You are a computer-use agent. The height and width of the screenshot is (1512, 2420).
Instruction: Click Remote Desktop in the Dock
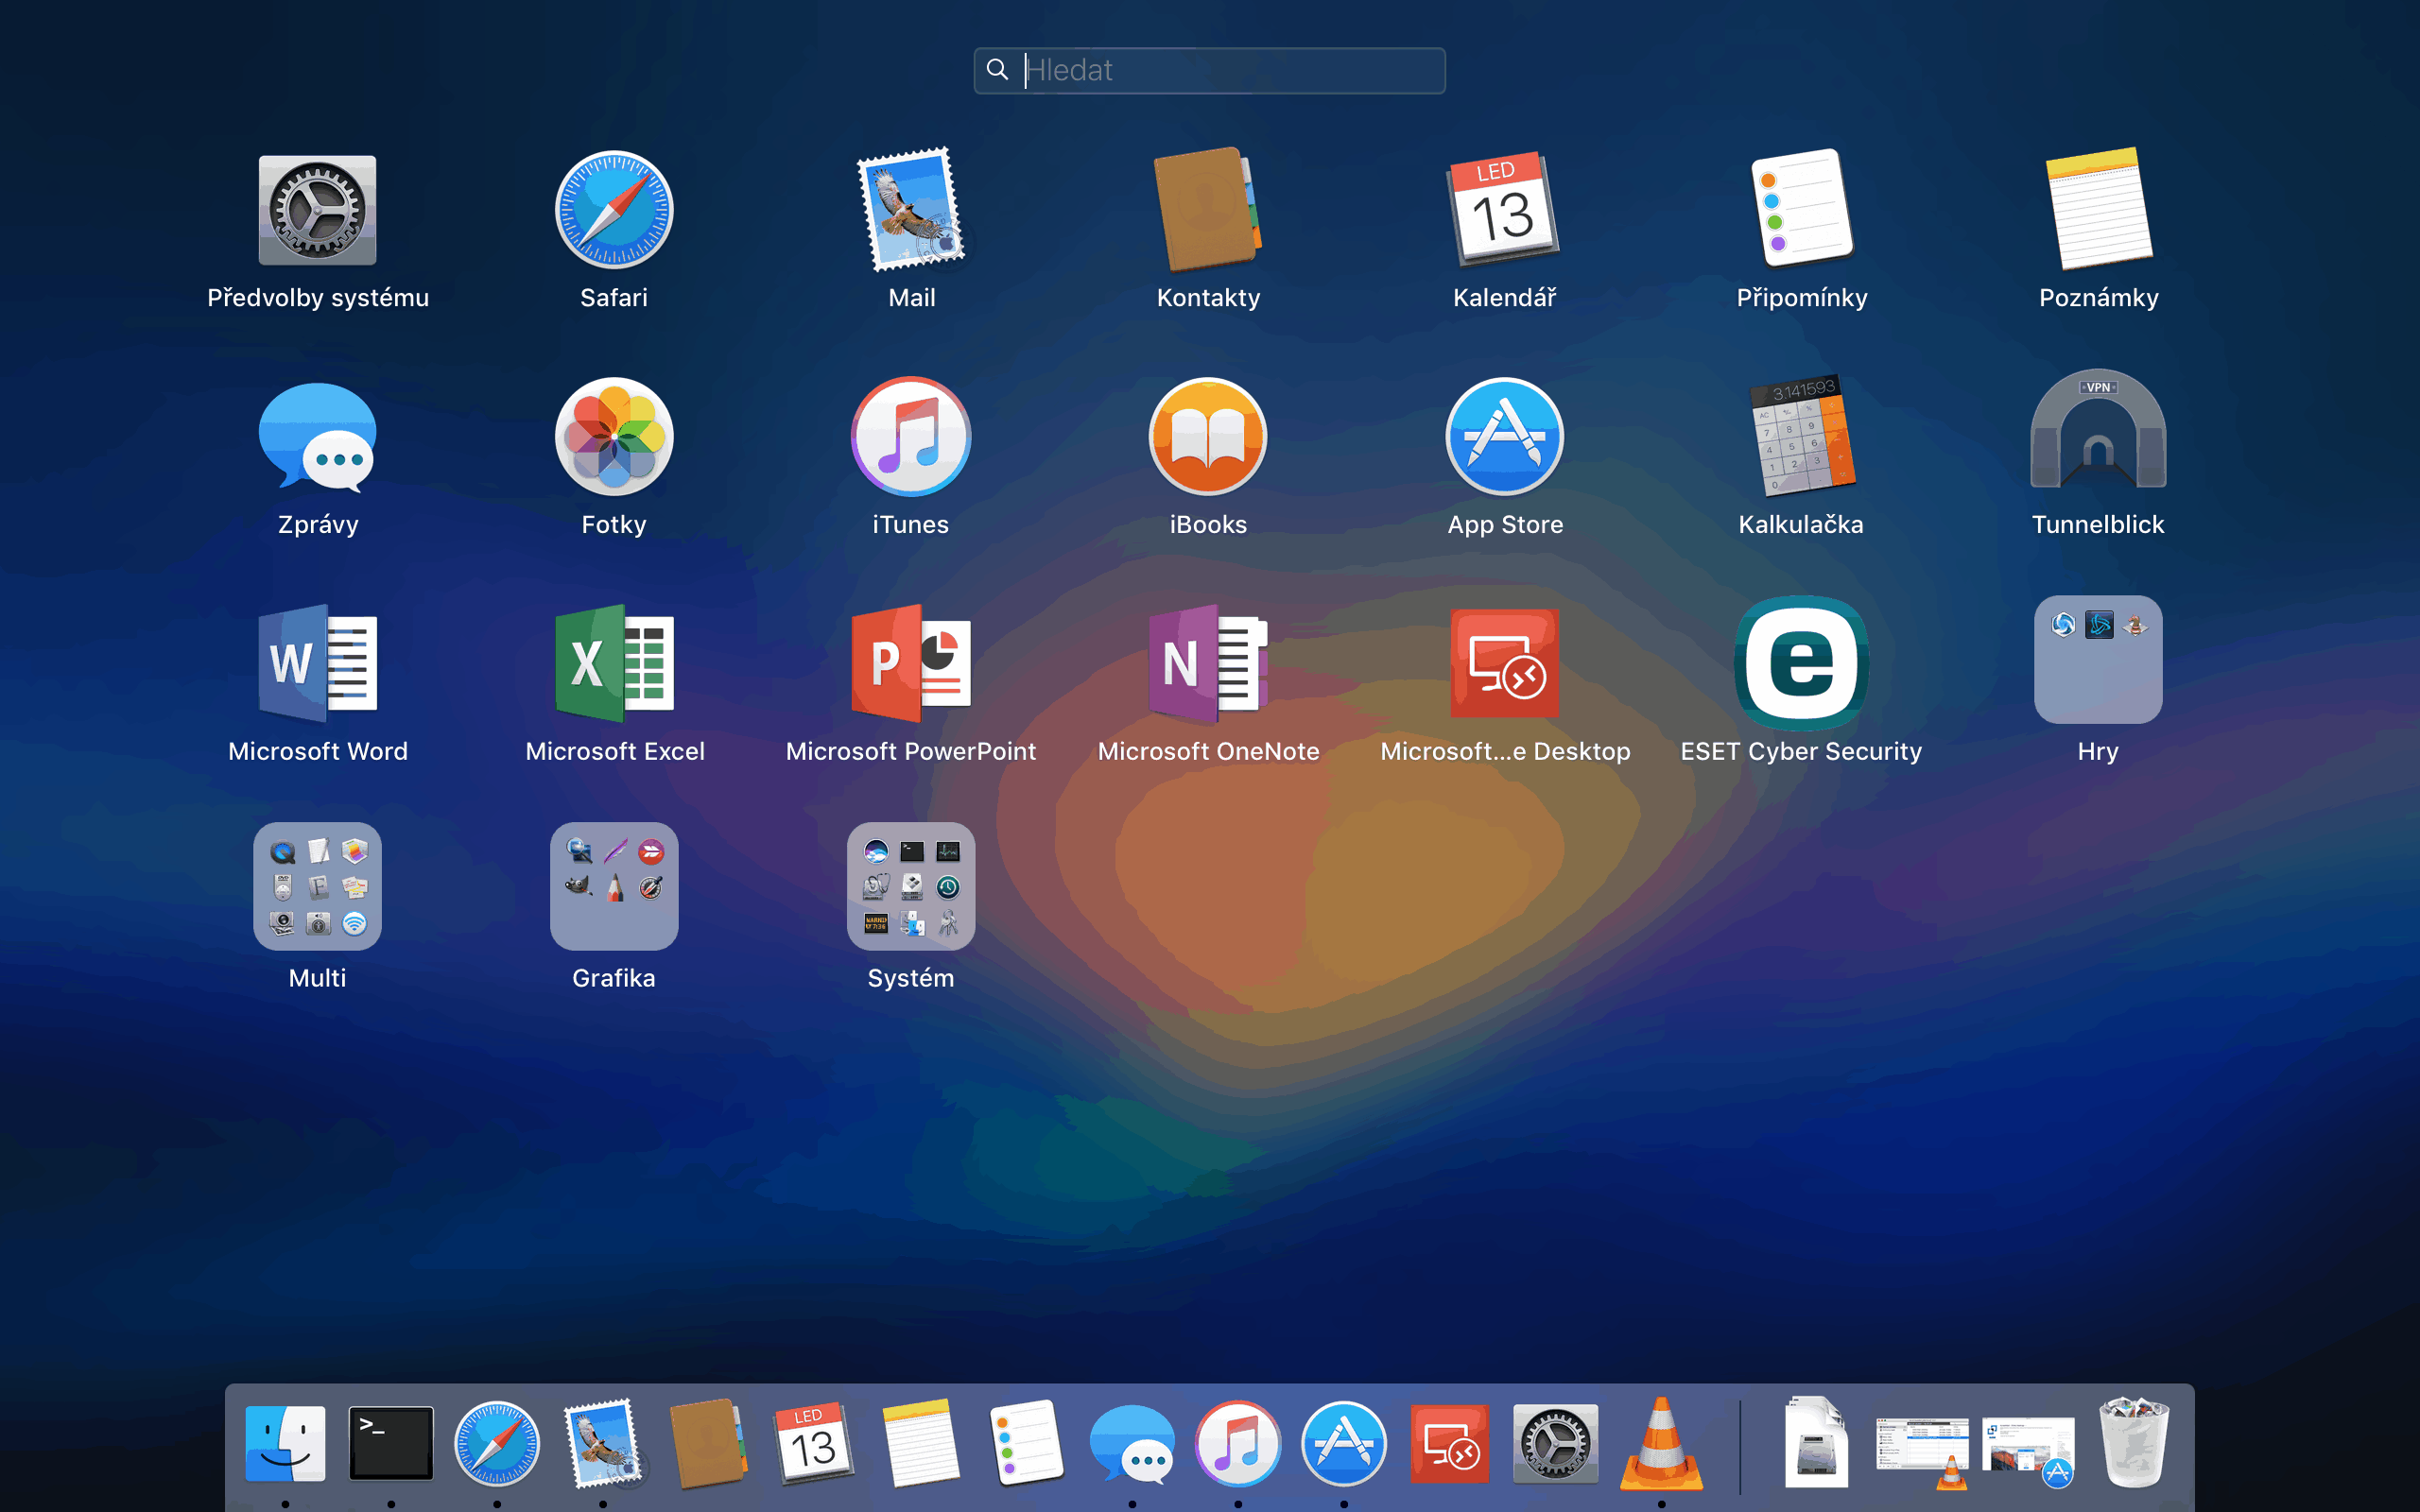1450,1443
